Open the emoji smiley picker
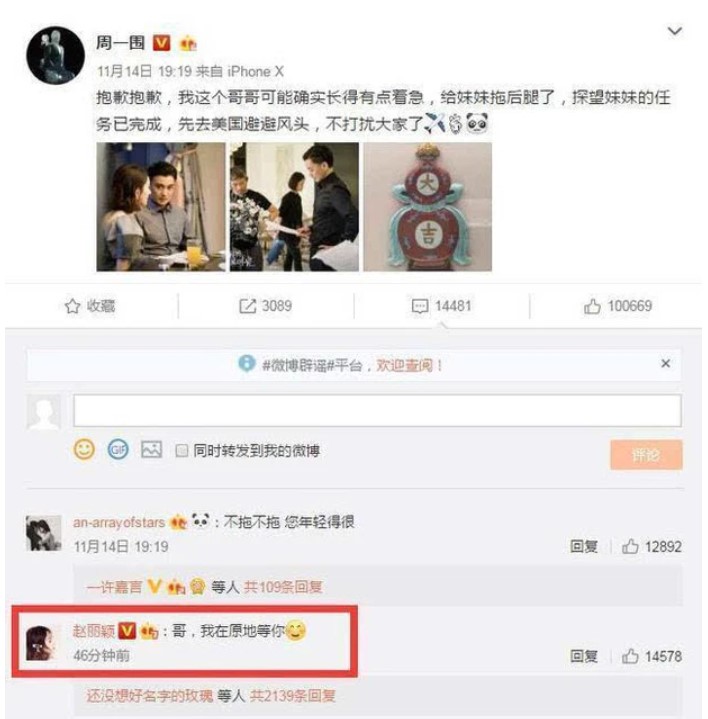This screenshot has width=708, height=719. (x=84, y=450)
